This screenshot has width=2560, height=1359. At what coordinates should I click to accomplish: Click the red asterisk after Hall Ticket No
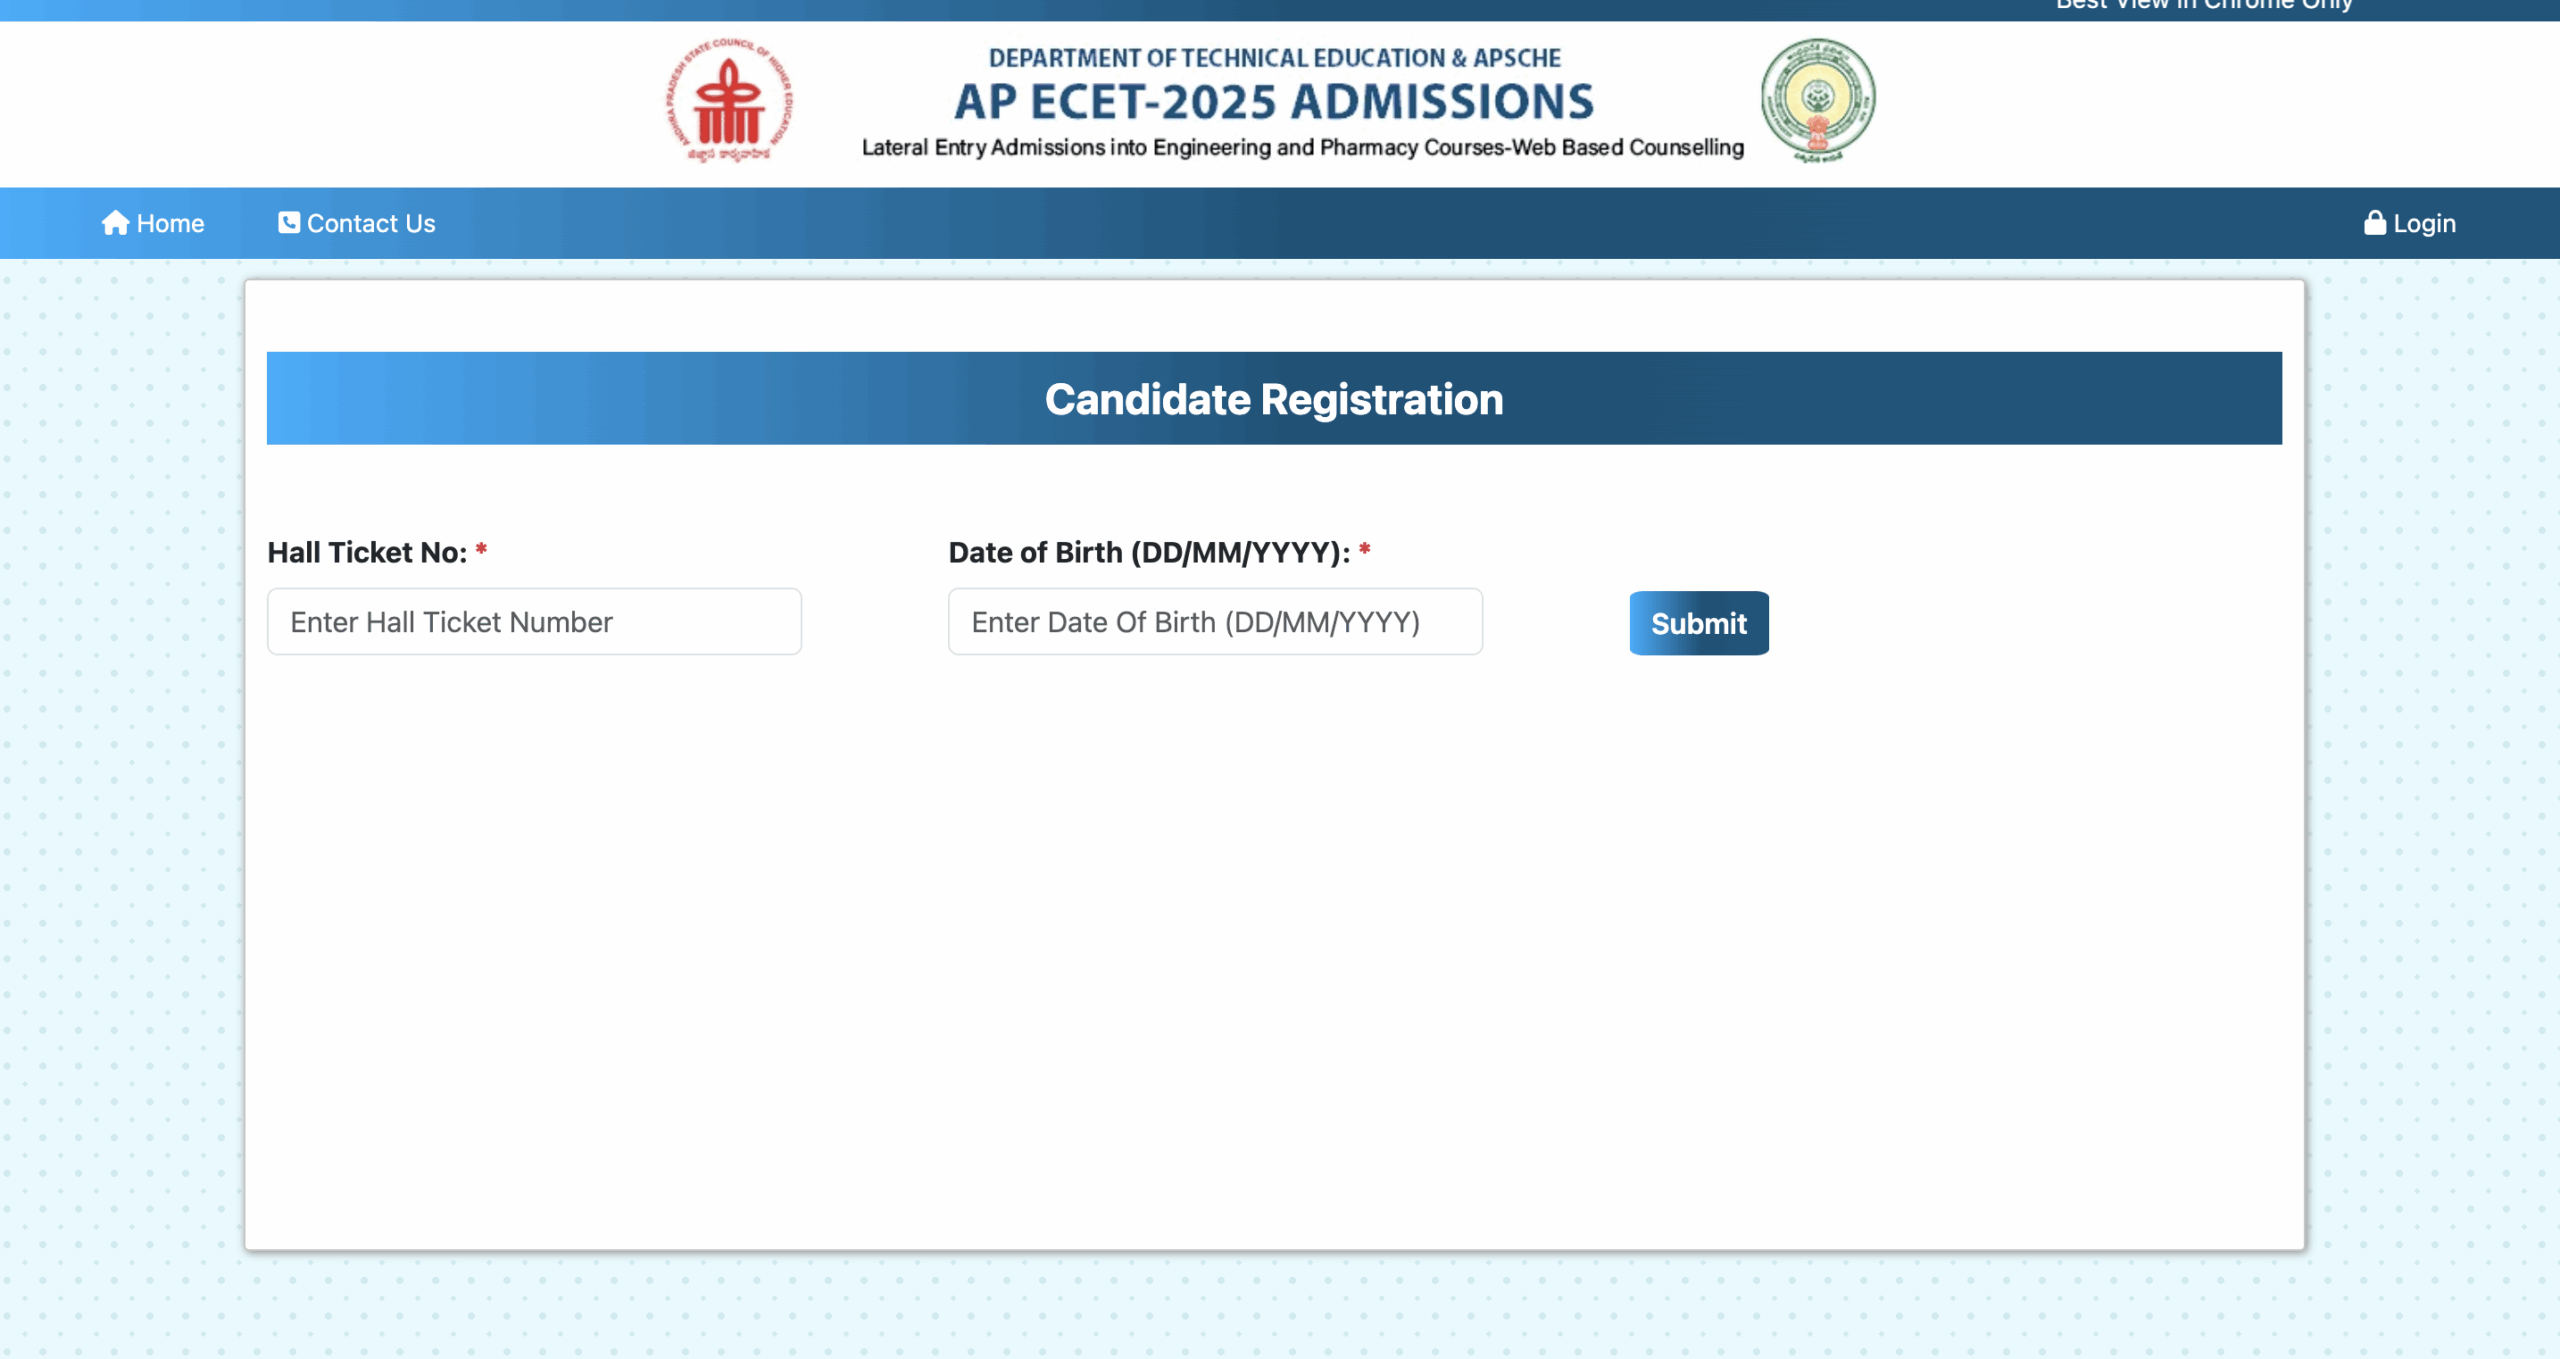pyautogui.click(x=481, y=549)
